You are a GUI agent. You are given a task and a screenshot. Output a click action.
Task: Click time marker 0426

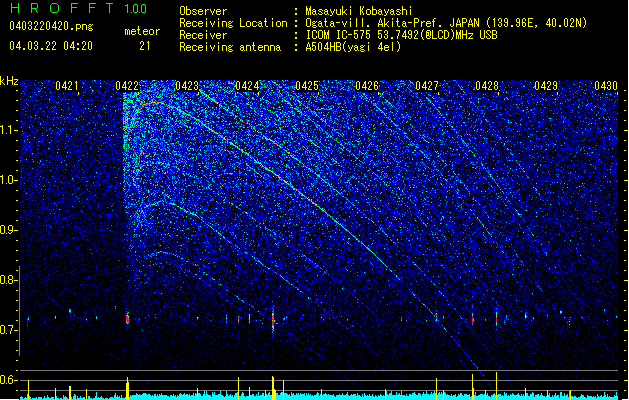(x=367, y=86)
